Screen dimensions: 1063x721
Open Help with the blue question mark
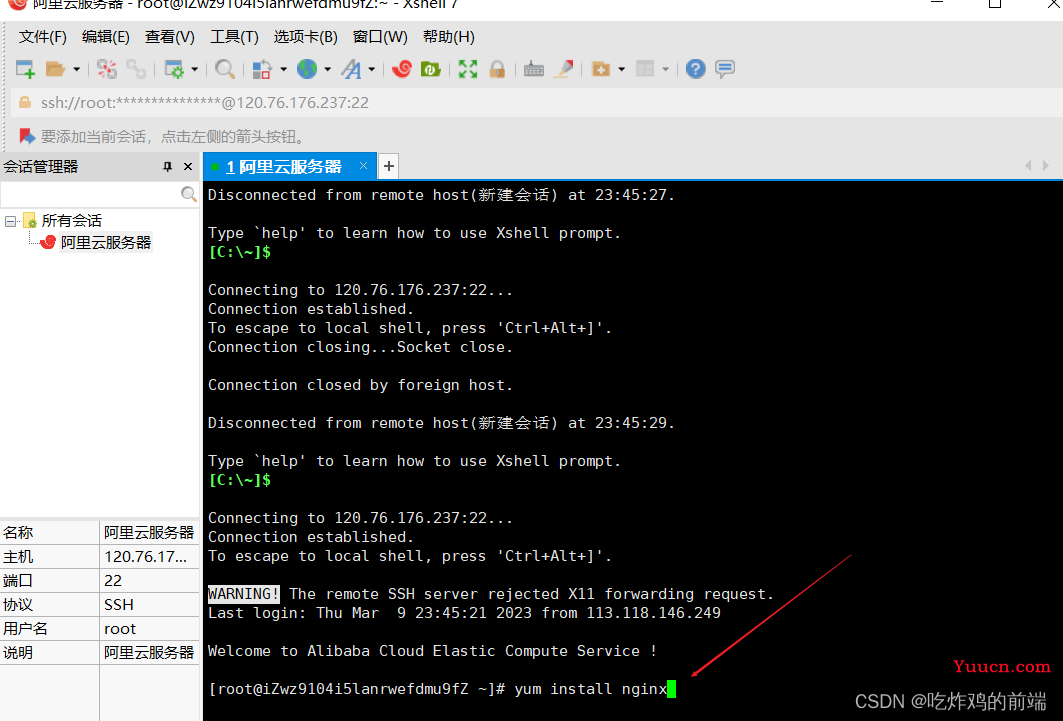point(696,68)
